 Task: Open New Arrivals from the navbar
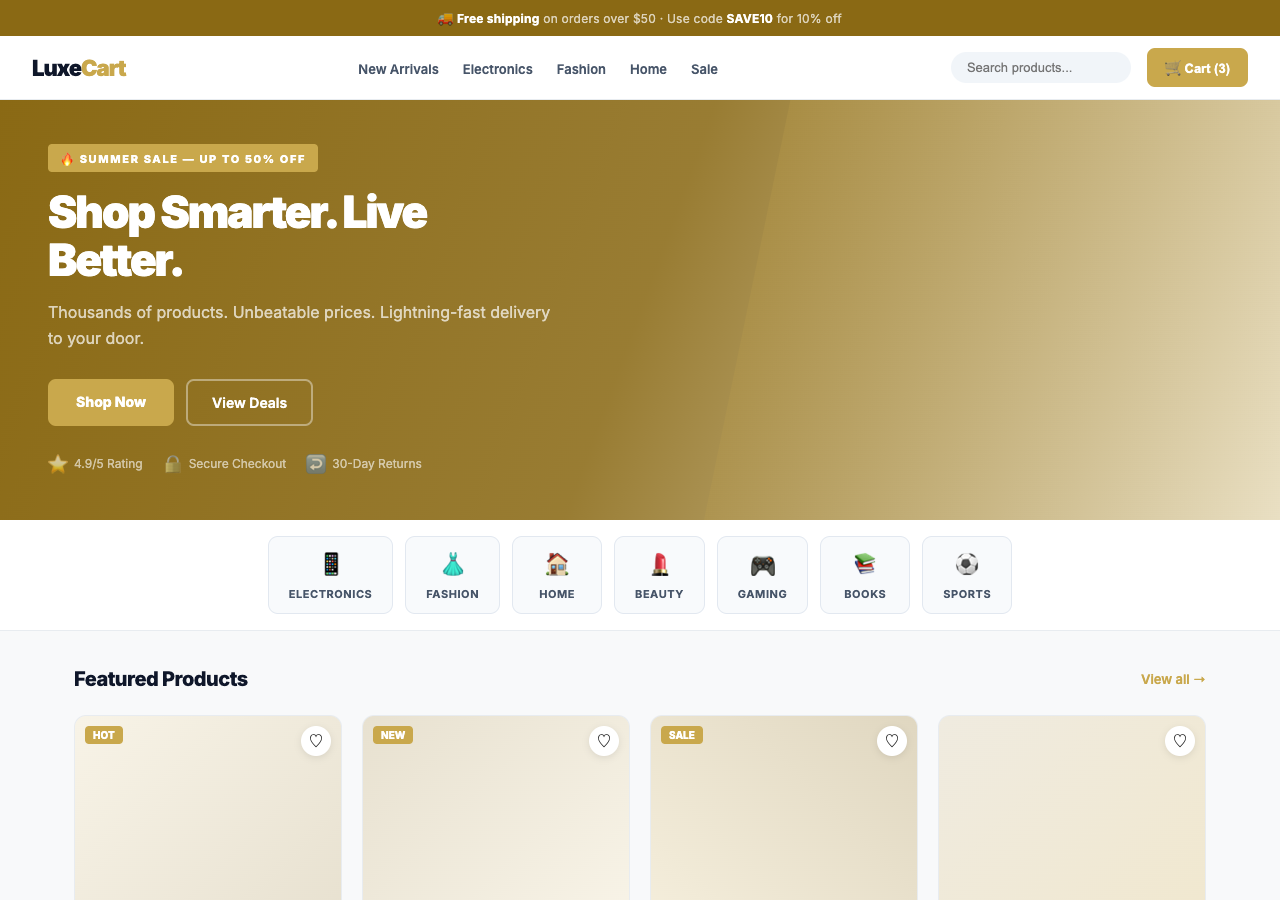tap(398, 69)
